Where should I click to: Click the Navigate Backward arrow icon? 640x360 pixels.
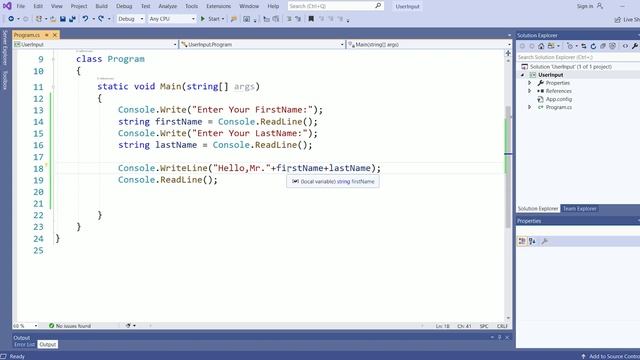pos(11,19)
